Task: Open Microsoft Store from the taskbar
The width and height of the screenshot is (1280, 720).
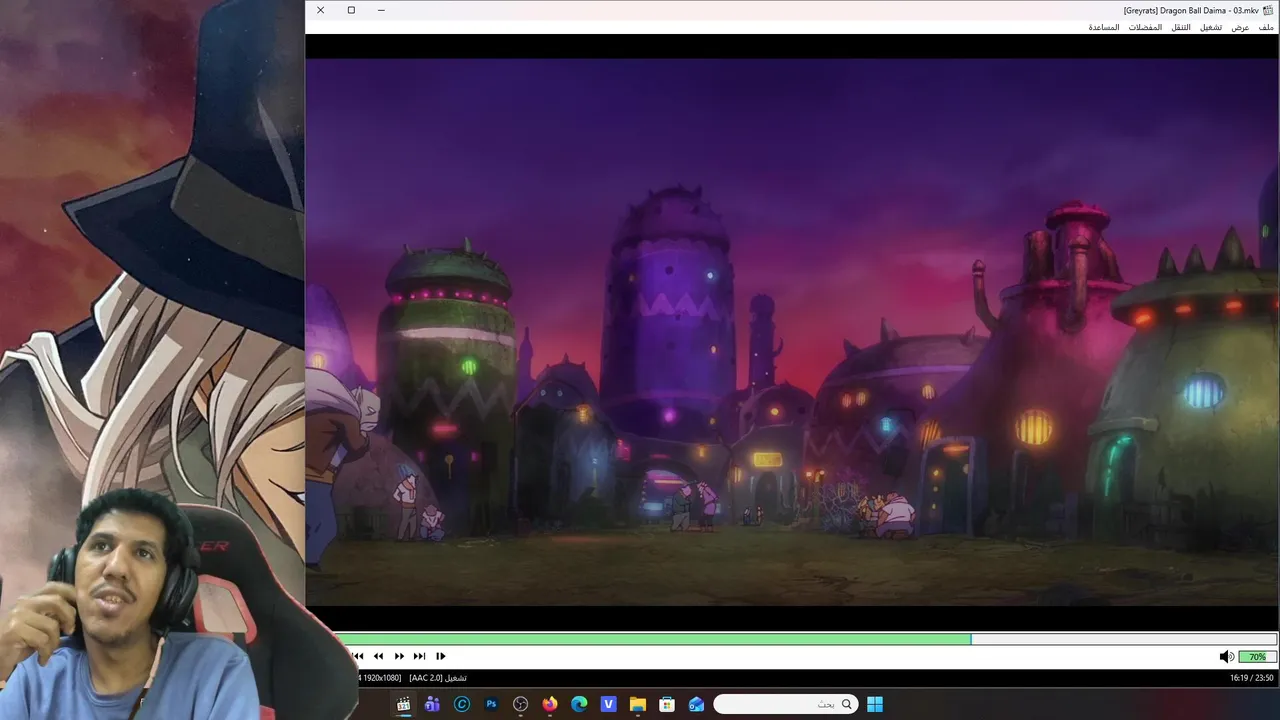Action: (667, 704)
